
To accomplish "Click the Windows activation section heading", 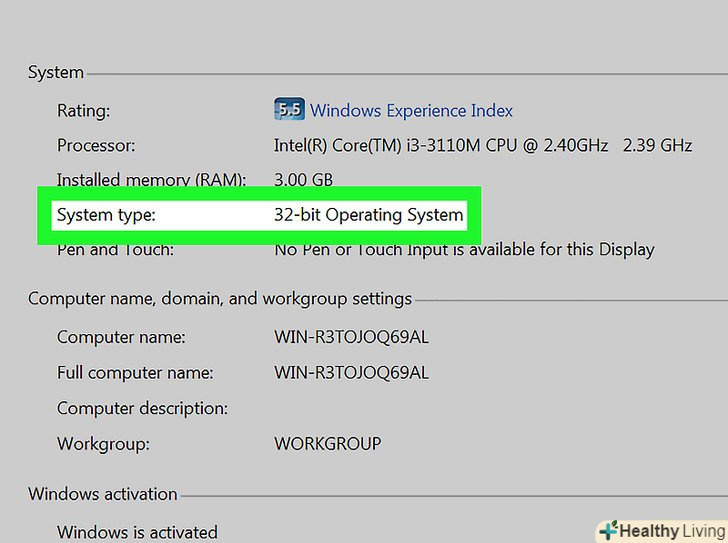I will [102, 493].
